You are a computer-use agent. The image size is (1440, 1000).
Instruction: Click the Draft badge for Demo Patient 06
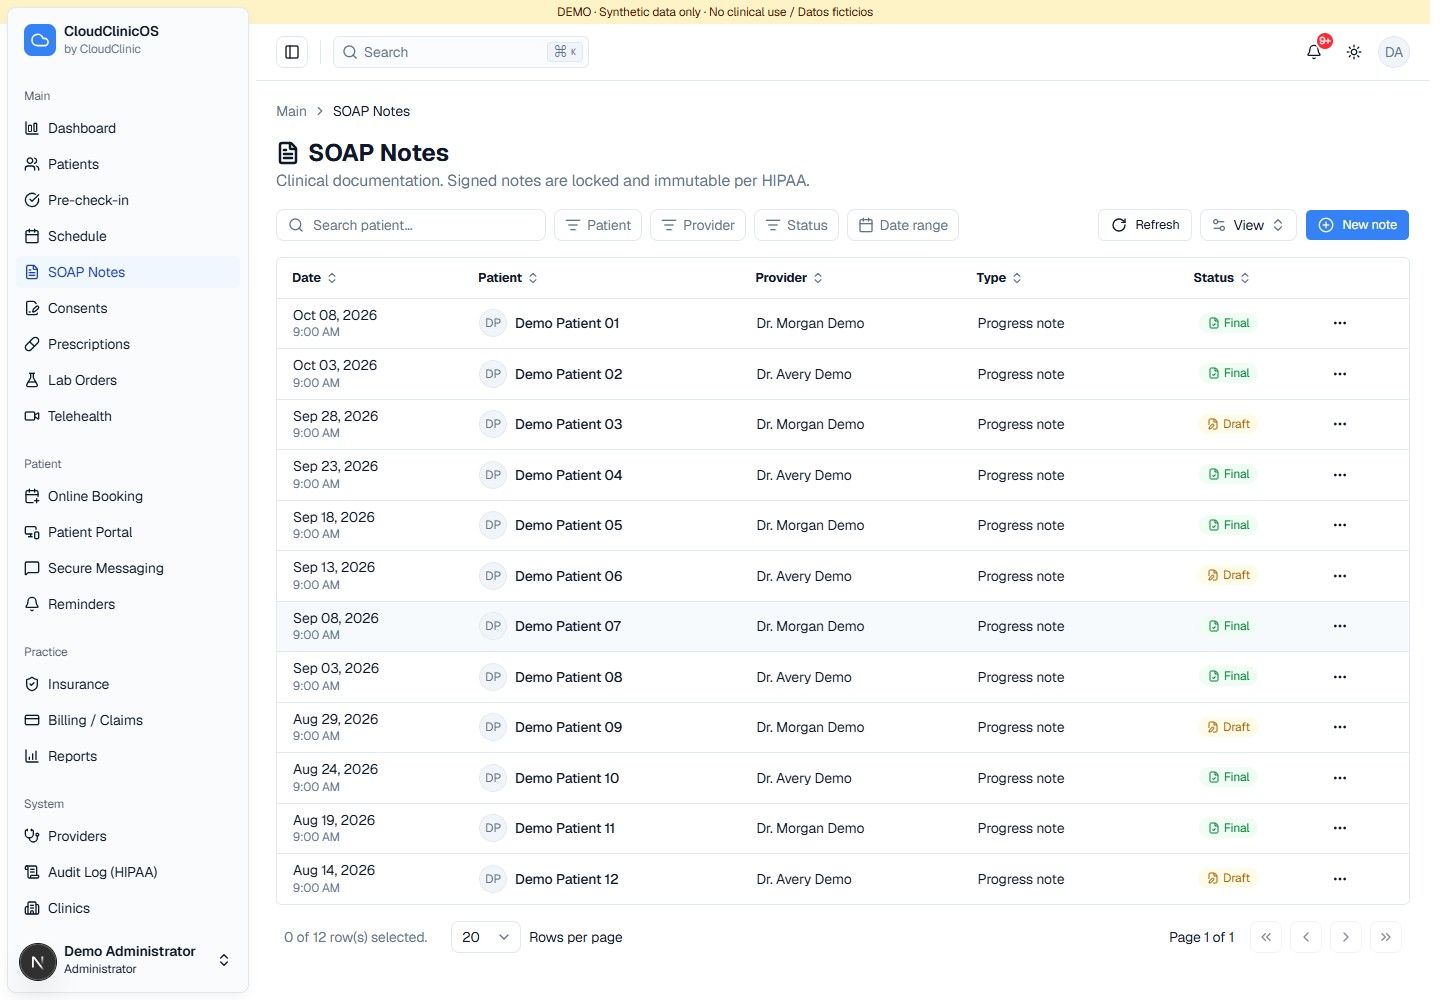1229,575
